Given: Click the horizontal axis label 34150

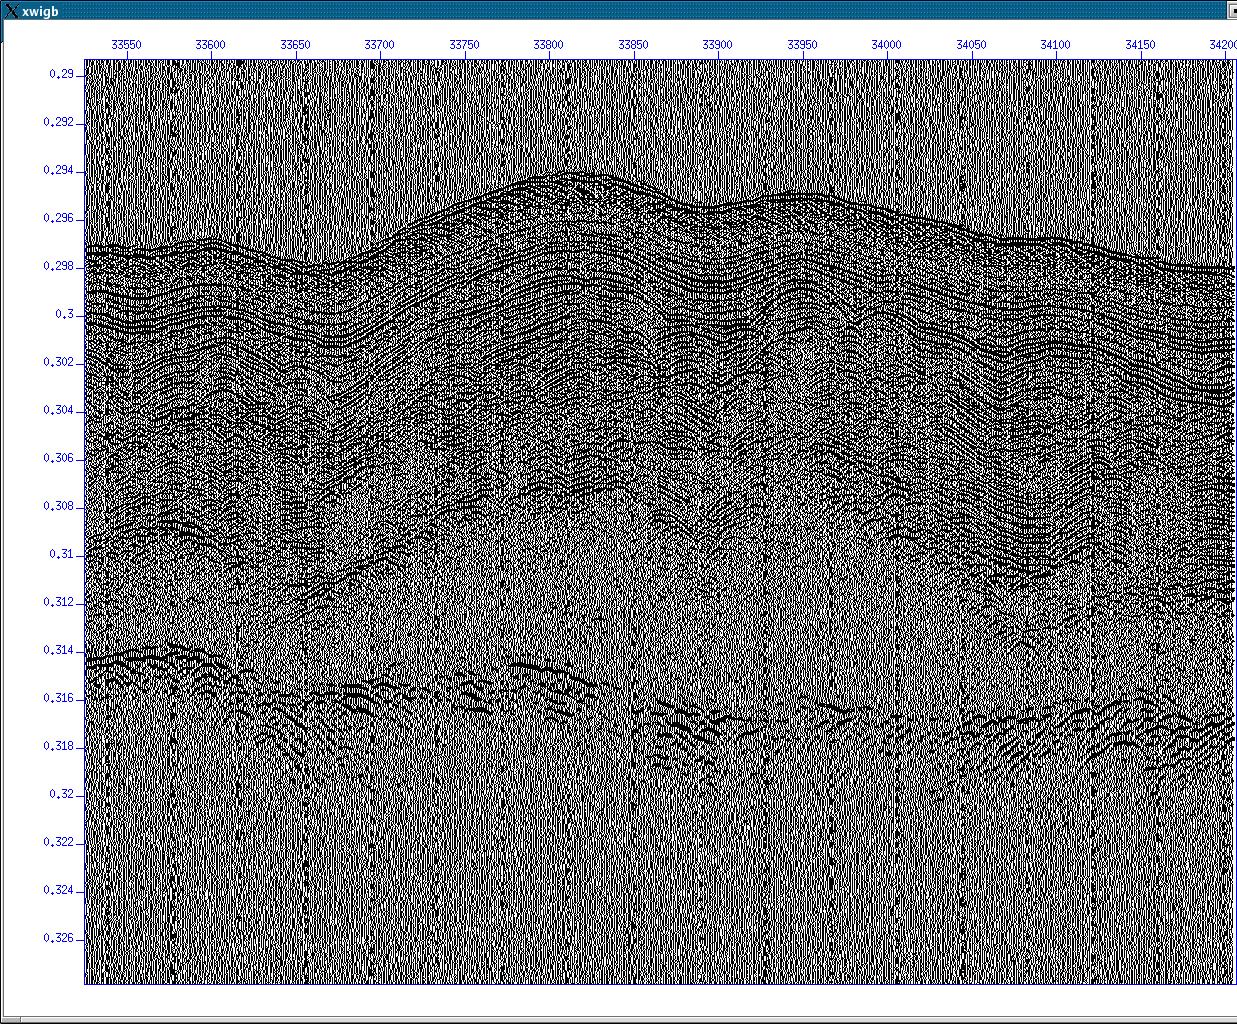Looking at the screenshot, I should tap(1140, 45).
